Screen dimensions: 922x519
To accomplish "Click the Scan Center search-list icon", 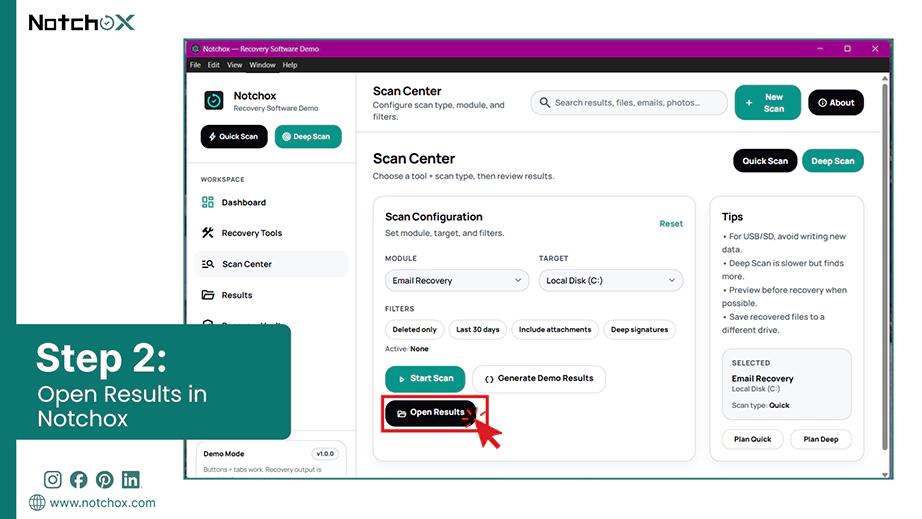I will coord(208,264).
